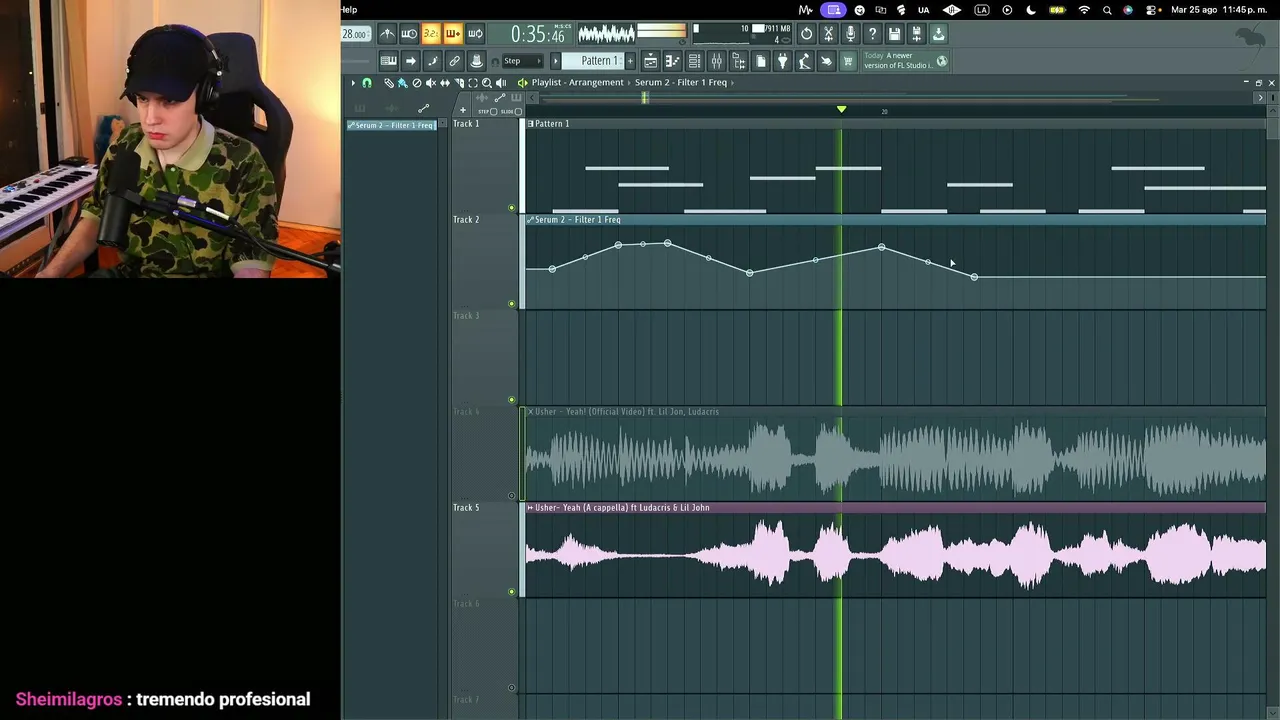Select the Slip tool
This screenshot has height=720, width=1280.
tap(445, 83)
